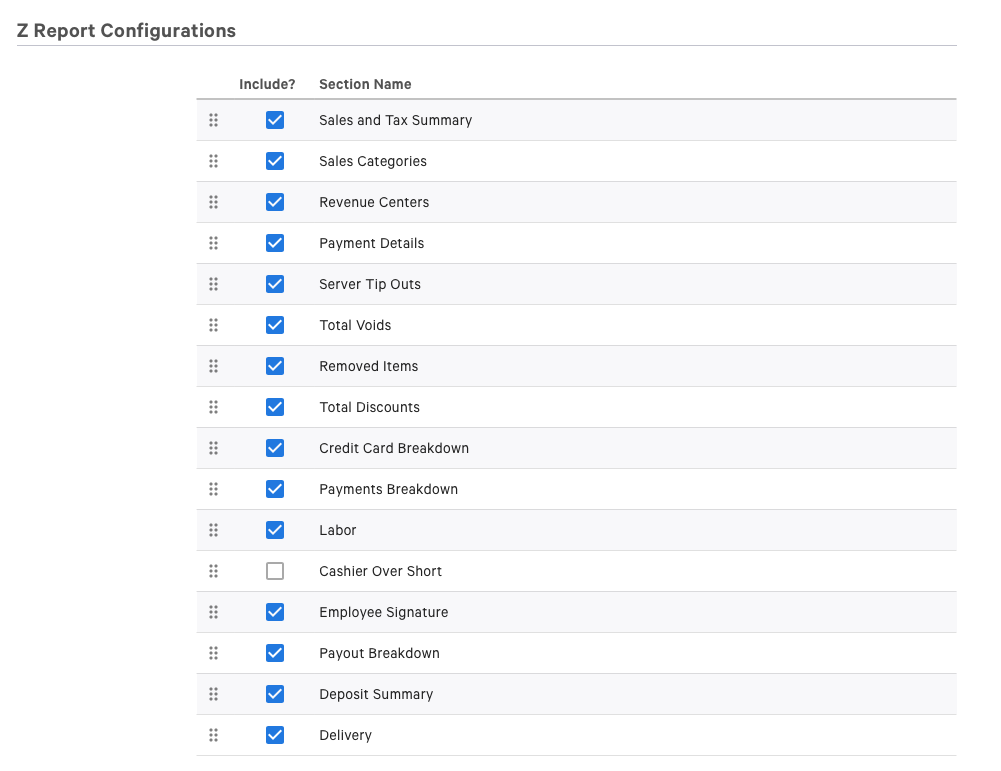Image resolution: width=1001 pixels, height=771 pixels.
Task: Click the Include? column header
Action: (x=267, y=84)
